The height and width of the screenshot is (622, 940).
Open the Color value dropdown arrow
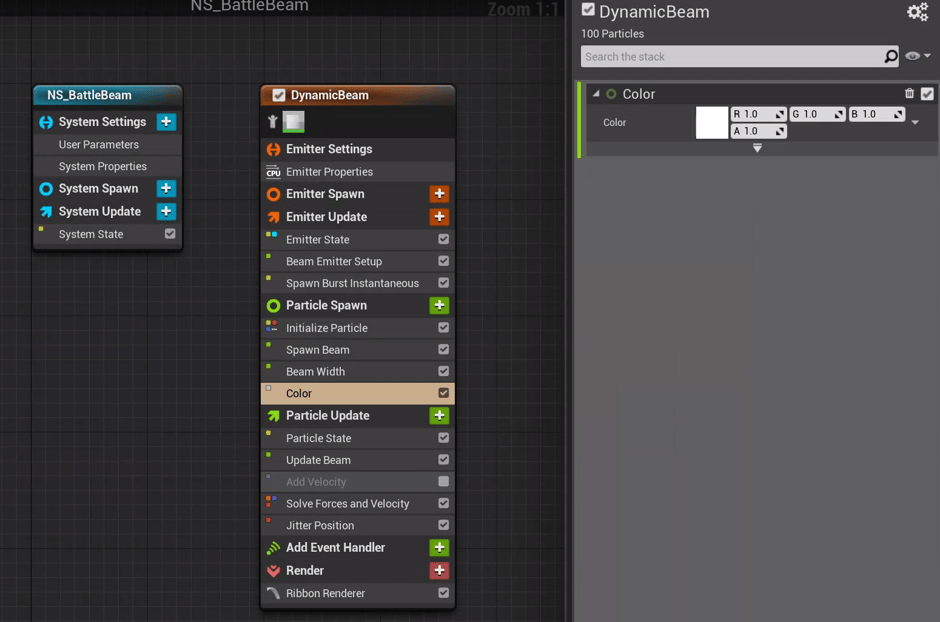915,122
